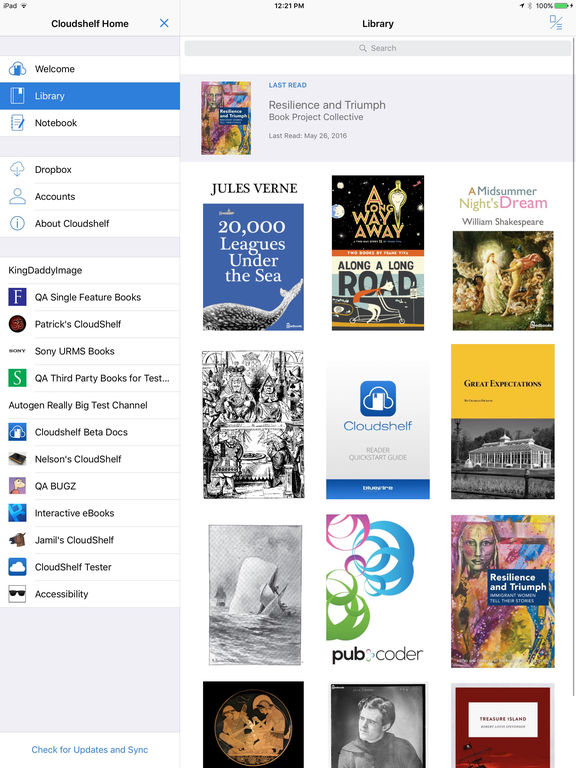Tap the Patrick's CloudShelf red icon
The width and height of the screenshot is (576, 768).
pyautogui.click(x=17, y=324)
